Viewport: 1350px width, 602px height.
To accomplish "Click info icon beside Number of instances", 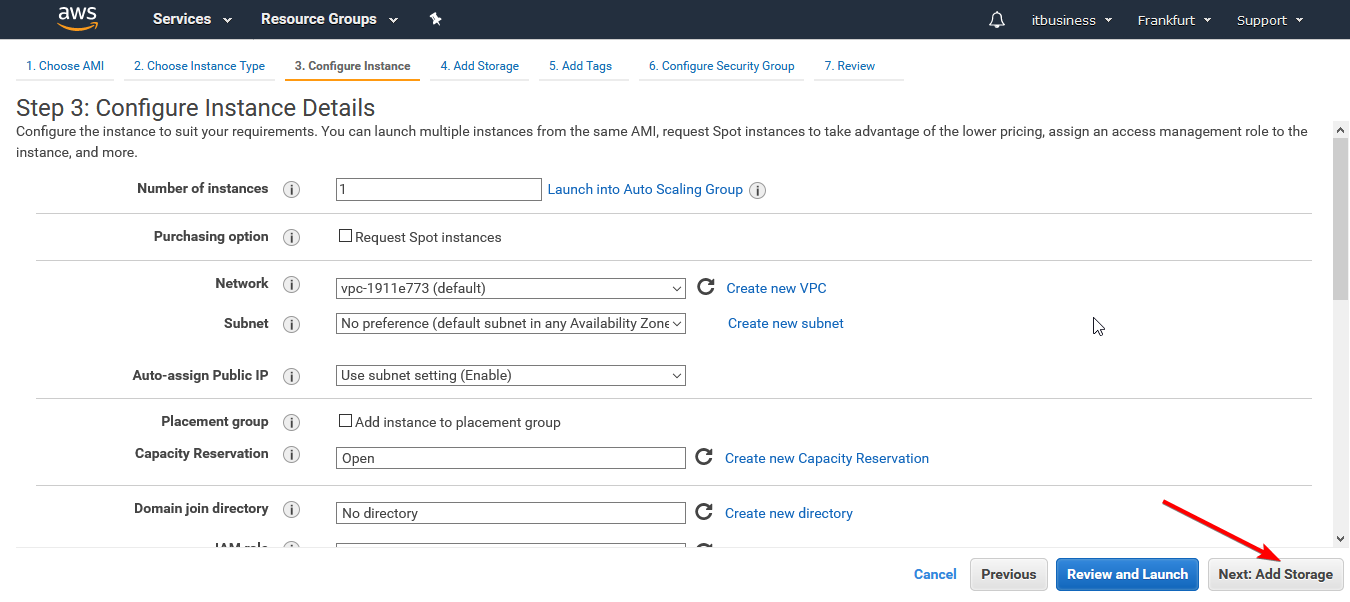I will pos(292,190).
